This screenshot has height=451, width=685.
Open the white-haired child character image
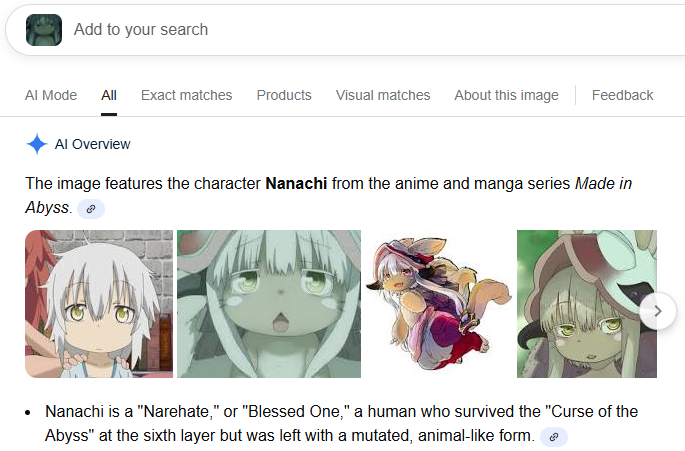click(99, 304)
